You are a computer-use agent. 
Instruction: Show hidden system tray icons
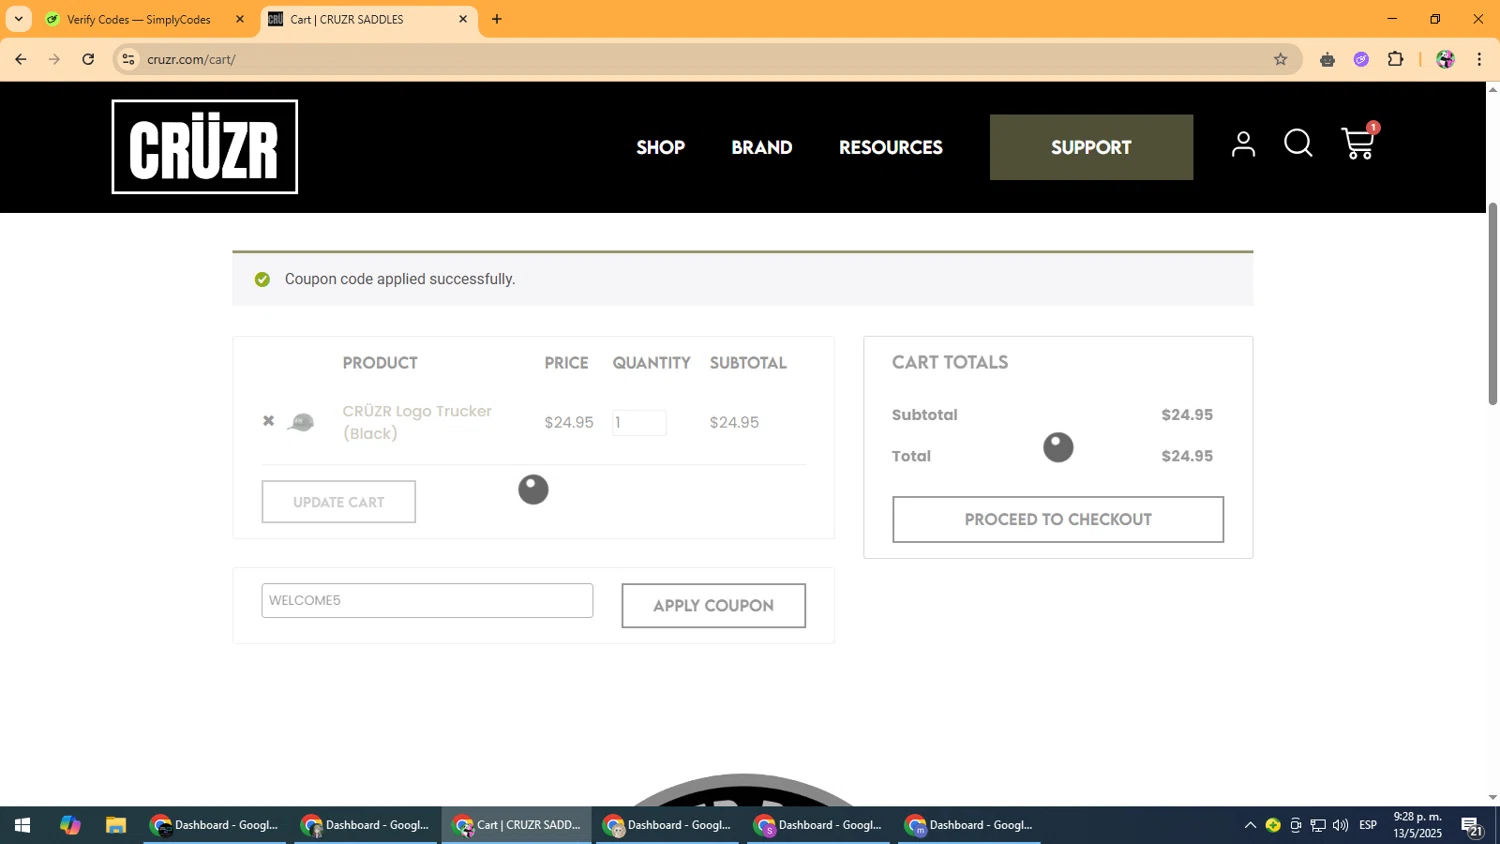click(1250, 825)
